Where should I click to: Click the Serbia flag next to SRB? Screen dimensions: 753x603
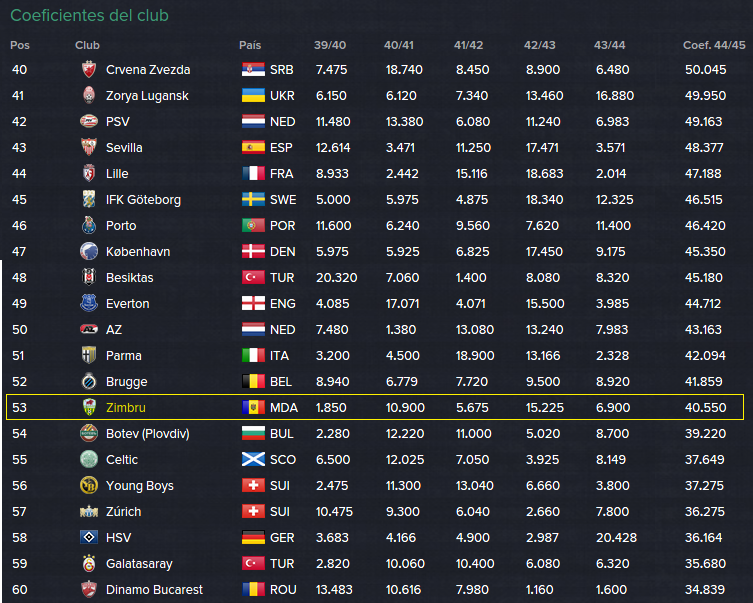pyautogui.click(x=253, y=70)
